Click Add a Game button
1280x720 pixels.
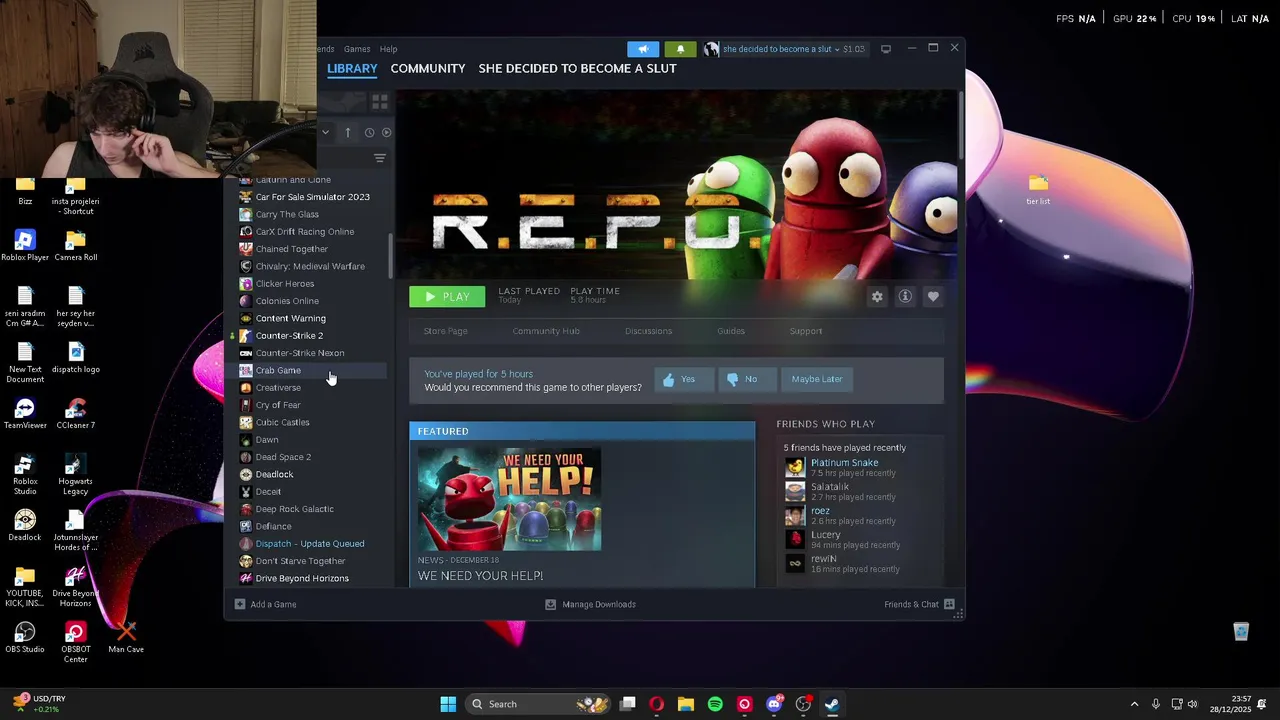click(265, 604)
